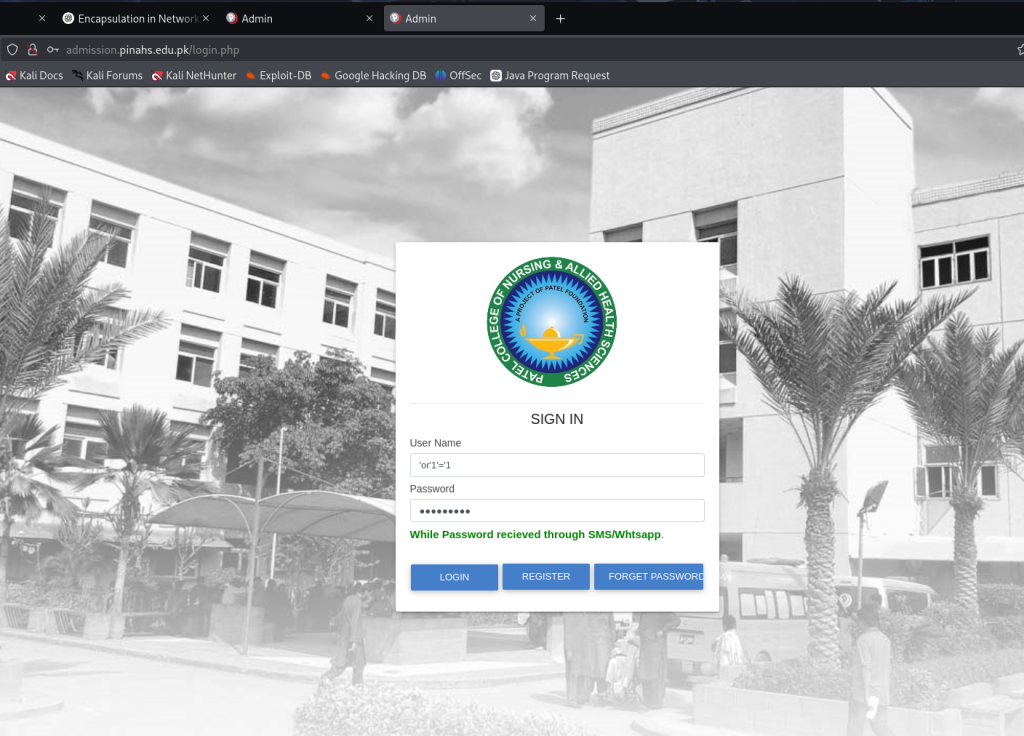Click the SIGN IN heading

557,419
